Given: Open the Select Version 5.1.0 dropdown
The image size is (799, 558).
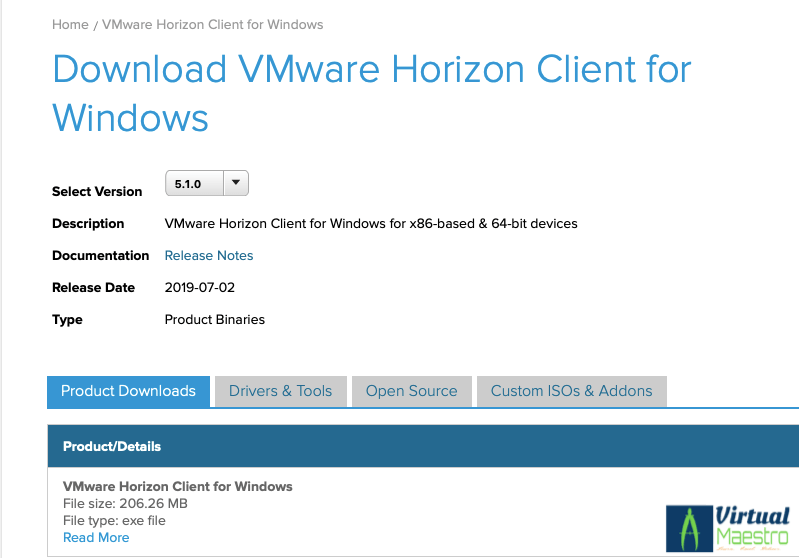Looking at the screenshot, I should click(206, 183).
